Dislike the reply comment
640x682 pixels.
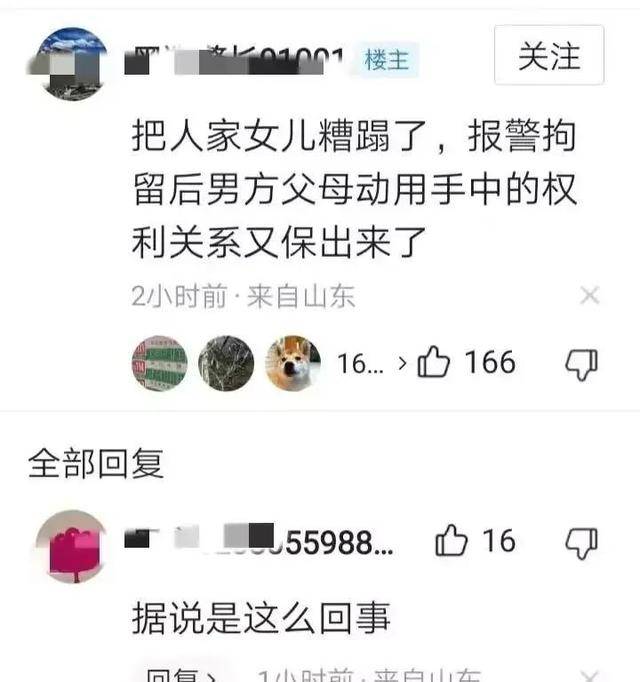pyautogui.click(x=582, y=543)
